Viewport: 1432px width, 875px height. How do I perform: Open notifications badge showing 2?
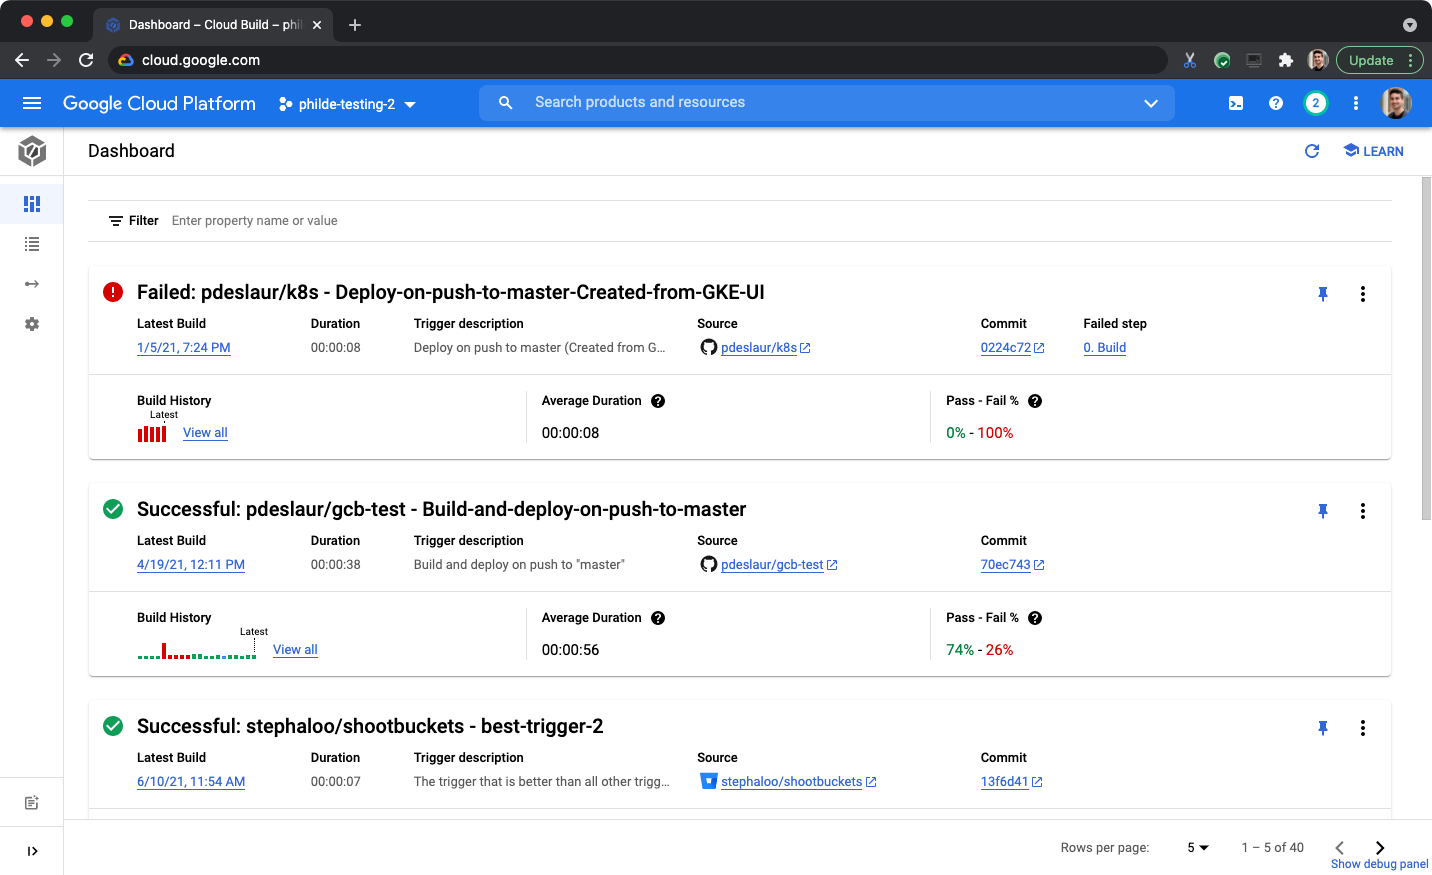1316,103
